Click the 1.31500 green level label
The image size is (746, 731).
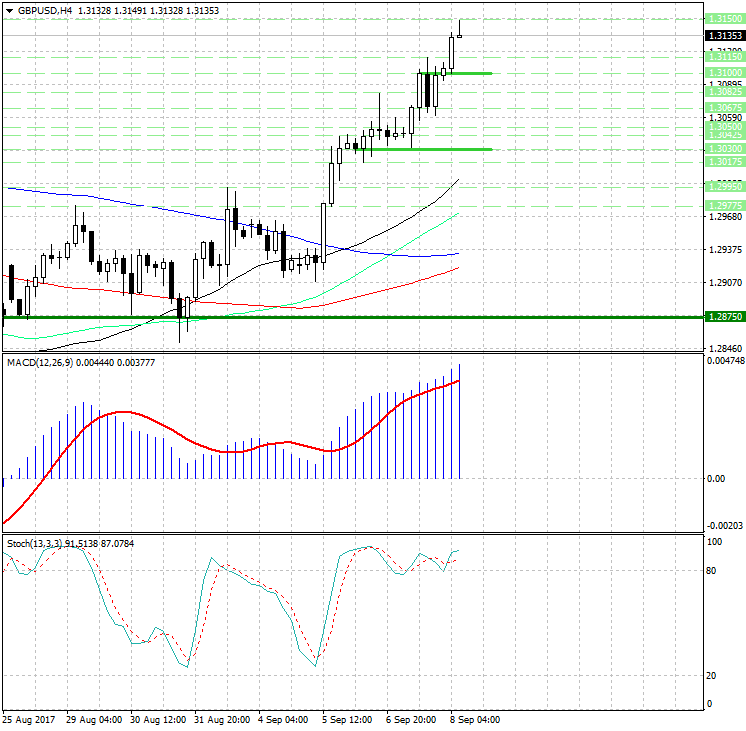pyautogui.click(x=725, y=19)
